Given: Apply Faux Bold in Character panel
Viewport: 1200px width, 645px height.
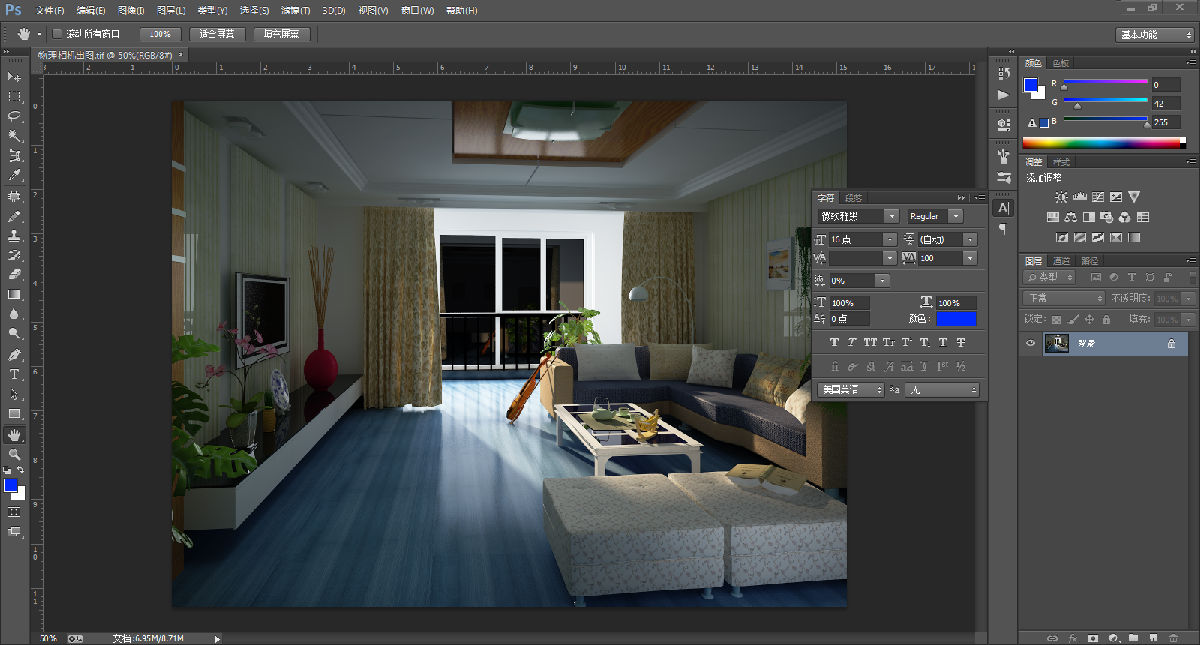Looking at the screenshot, I should [x=834, y=343].
